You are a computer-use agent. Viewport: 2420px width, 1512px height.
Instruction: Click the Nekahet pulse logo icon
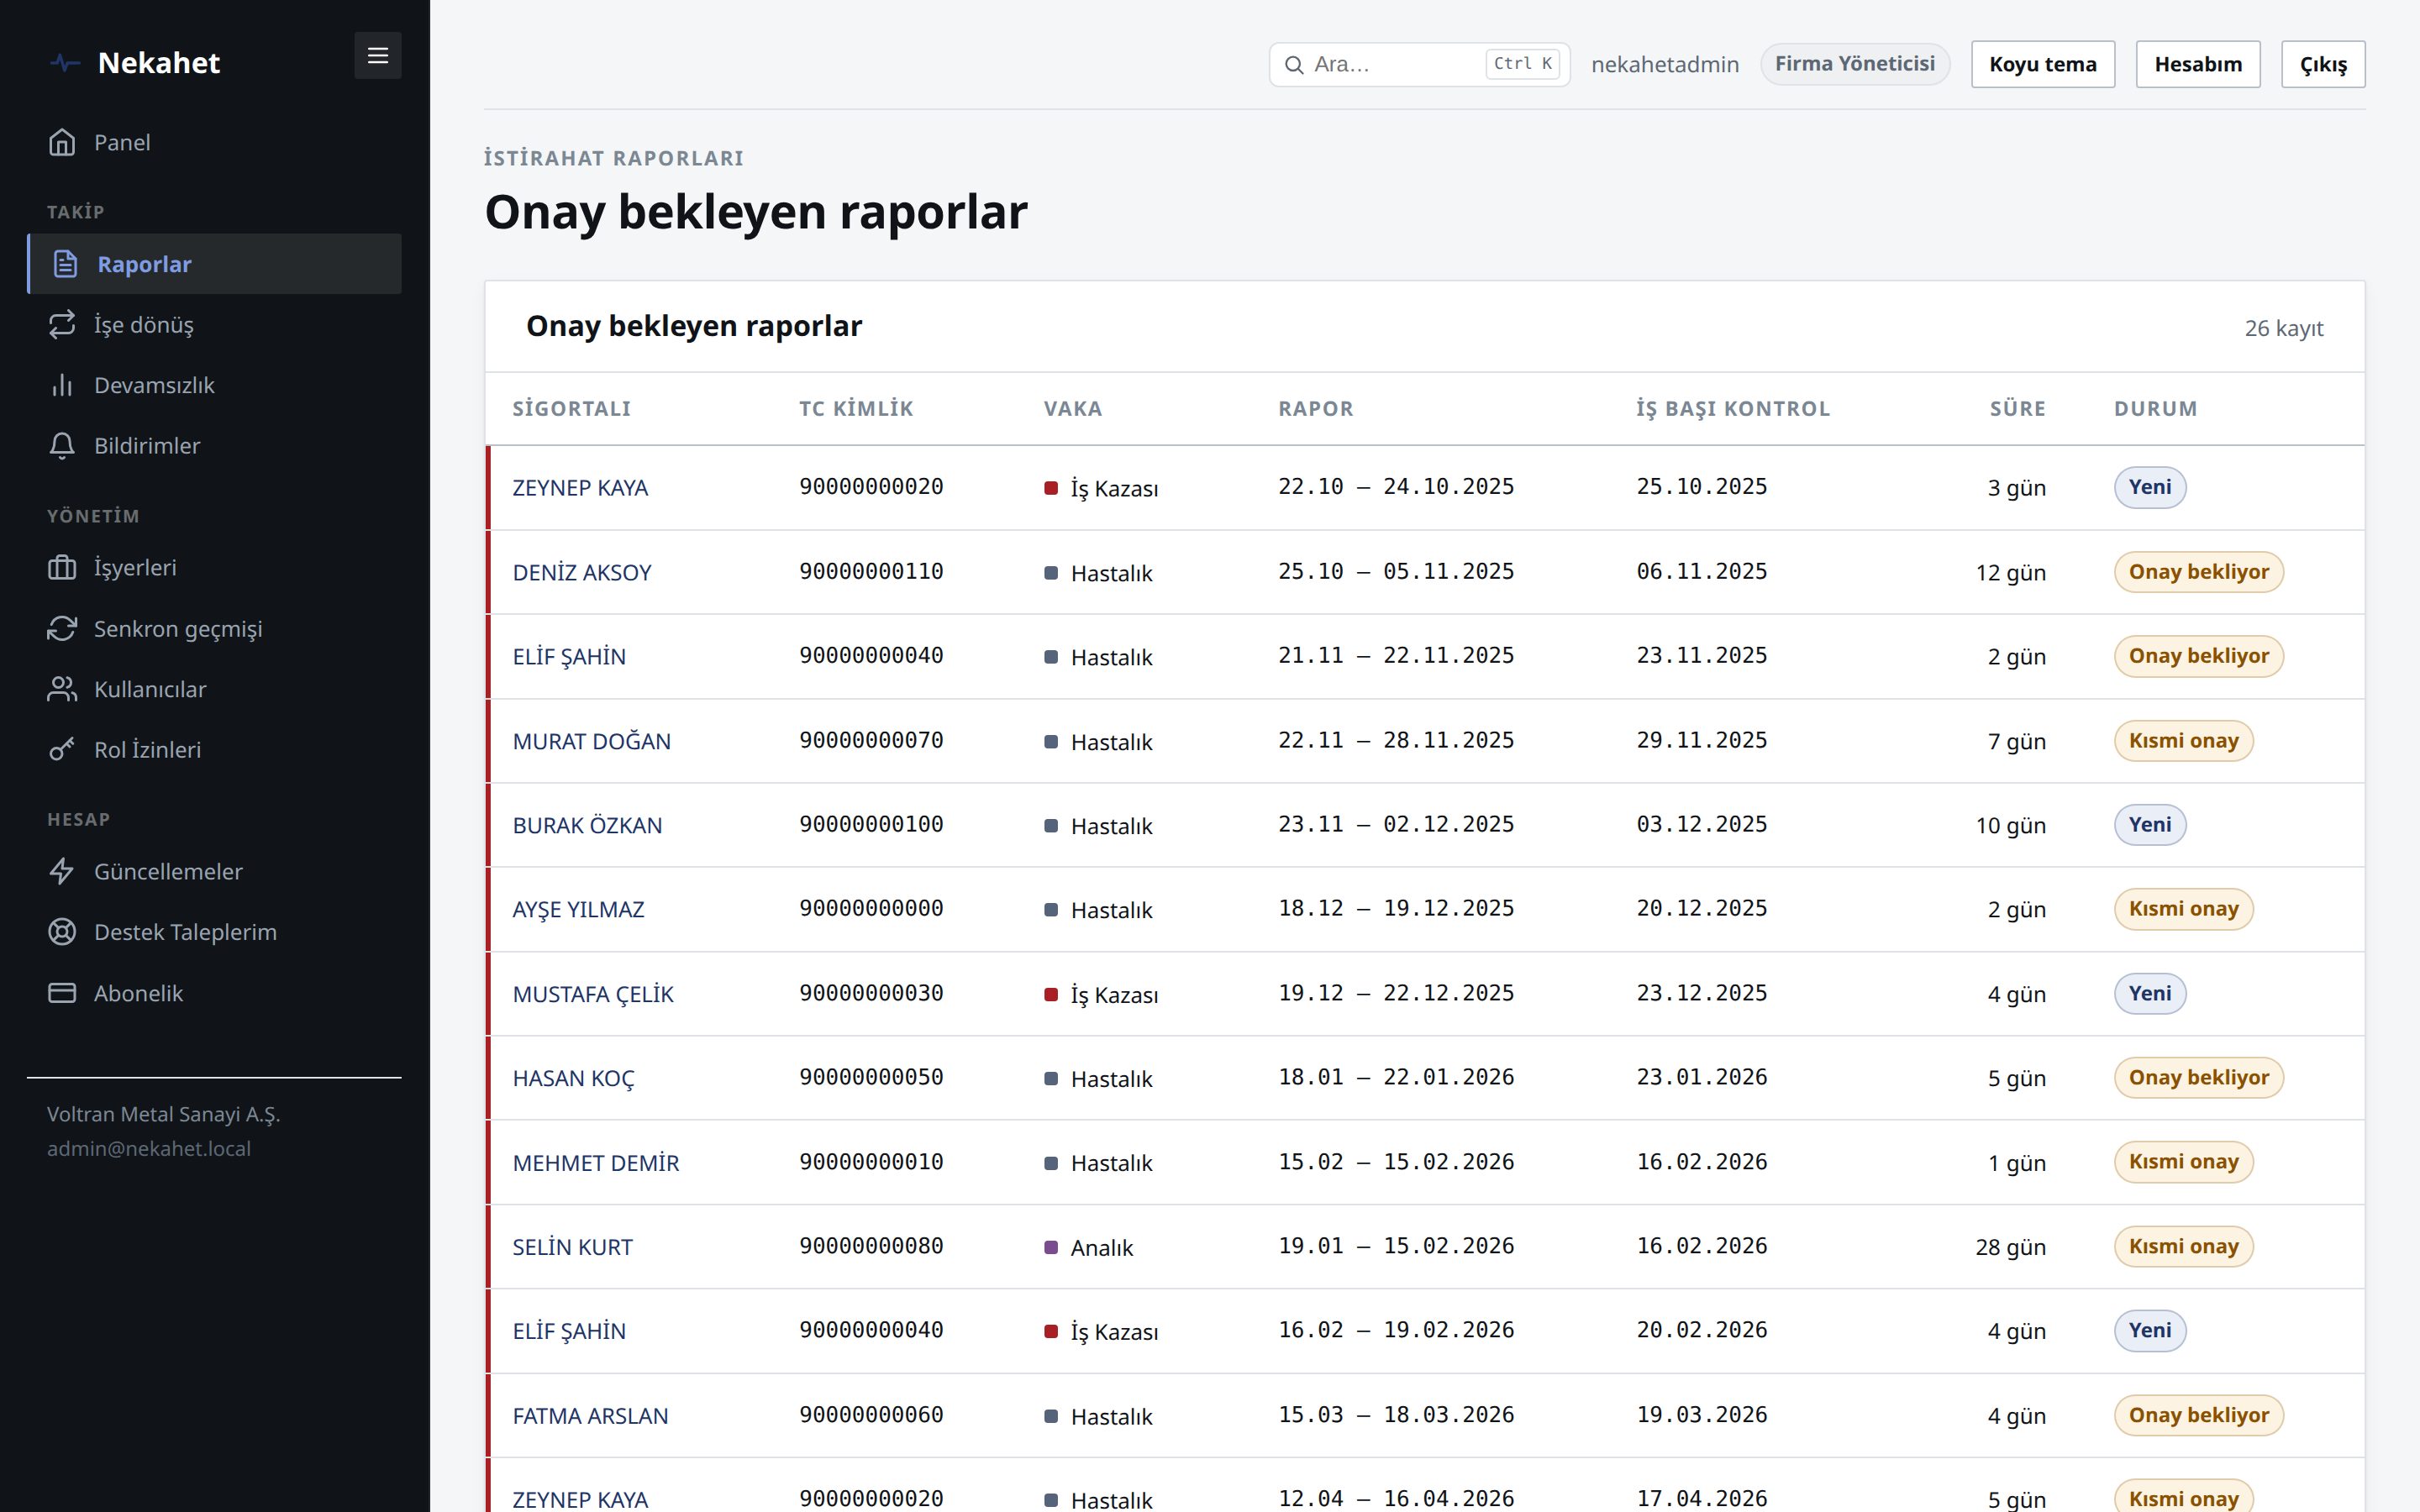coord(65,63)
